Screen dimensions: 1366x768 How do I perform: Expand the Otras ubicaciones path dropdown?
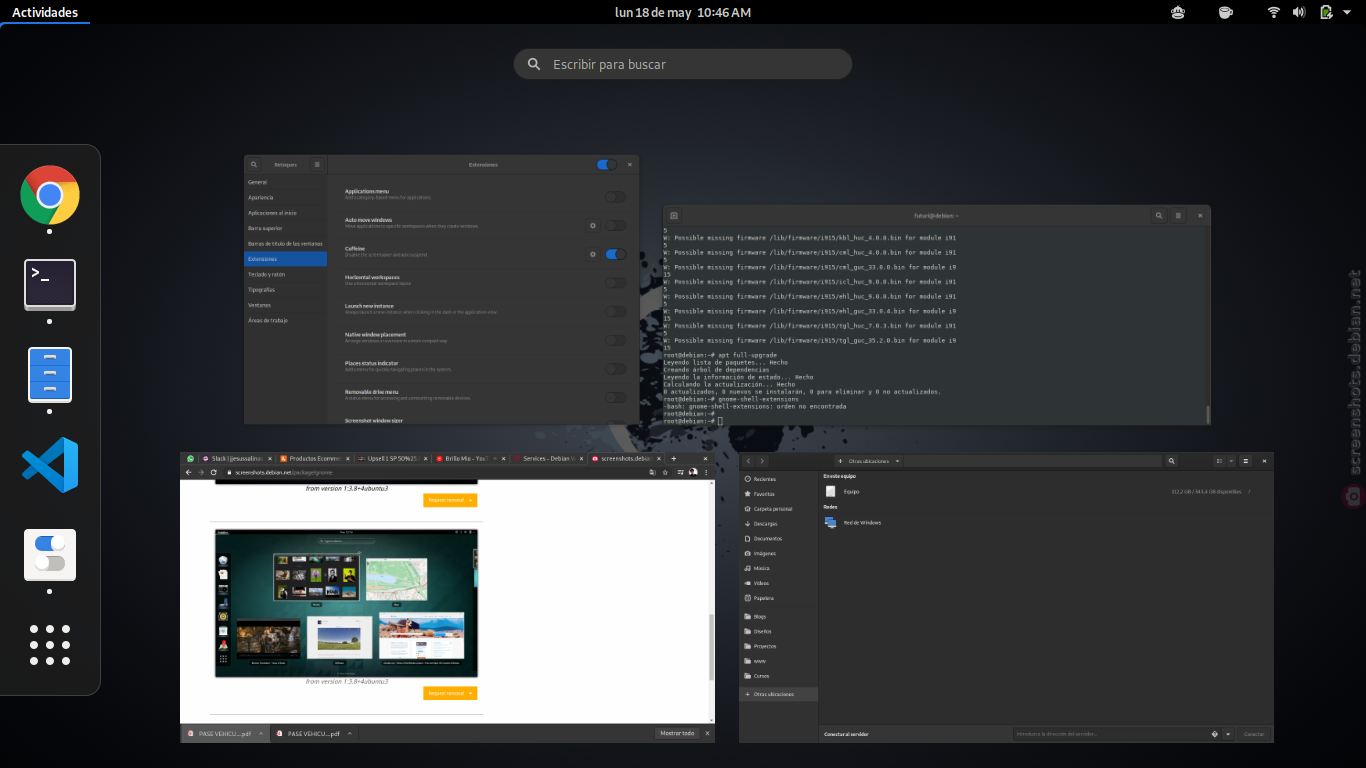point(898,461)
